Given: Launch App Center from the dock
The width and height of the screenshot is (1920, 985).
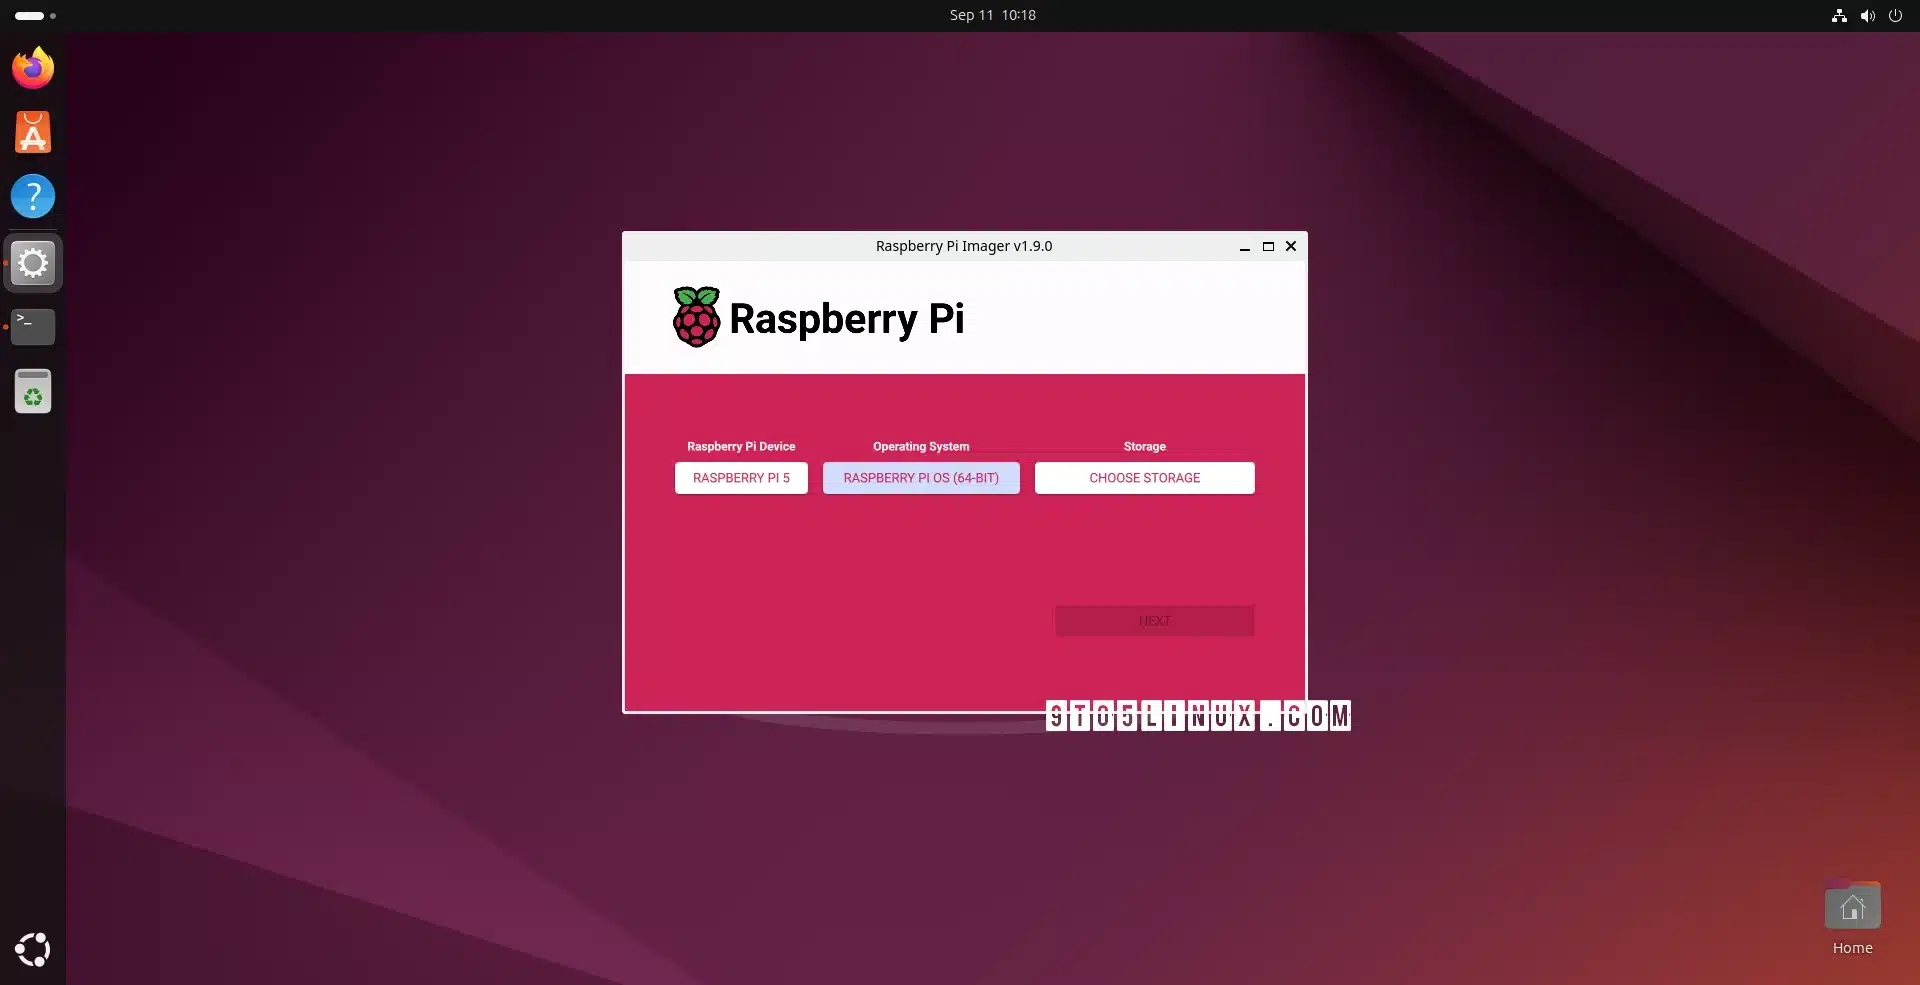Looking at the screenshot, I should [x=33, y=132].
